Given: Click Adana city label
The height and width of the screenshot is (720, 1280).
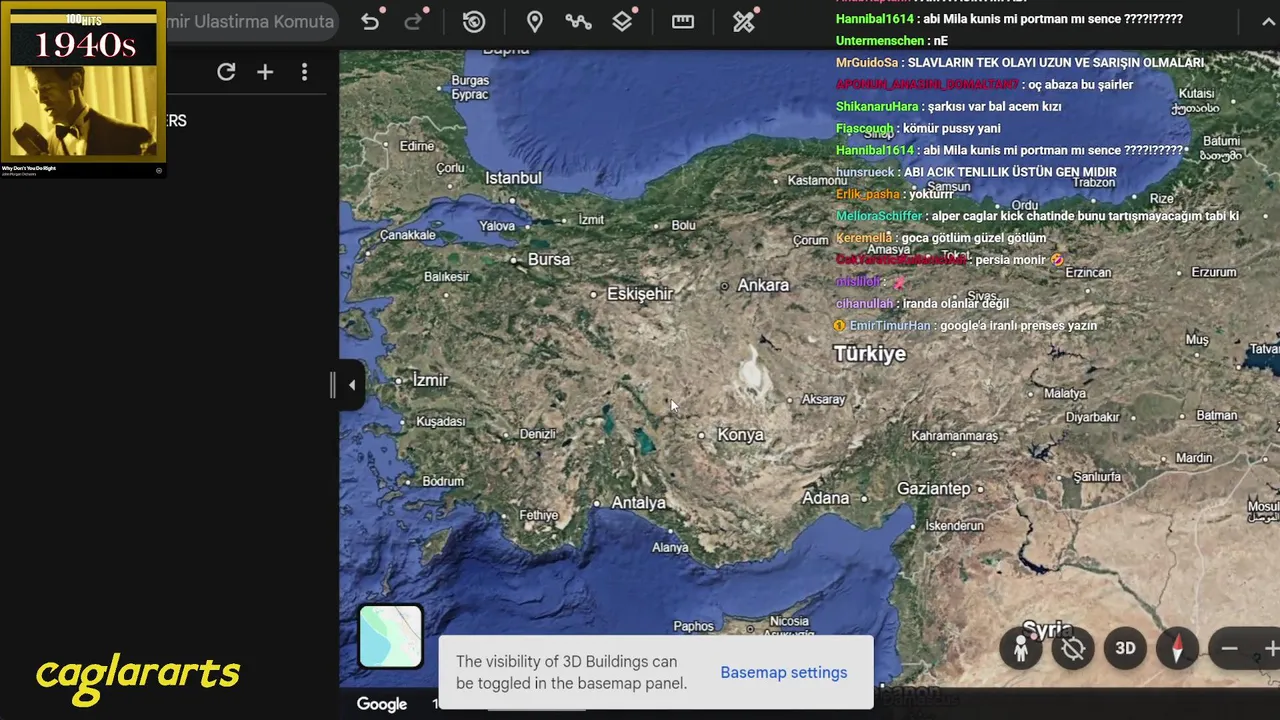Looking at the screenshot, I should (x=825, y=498).
